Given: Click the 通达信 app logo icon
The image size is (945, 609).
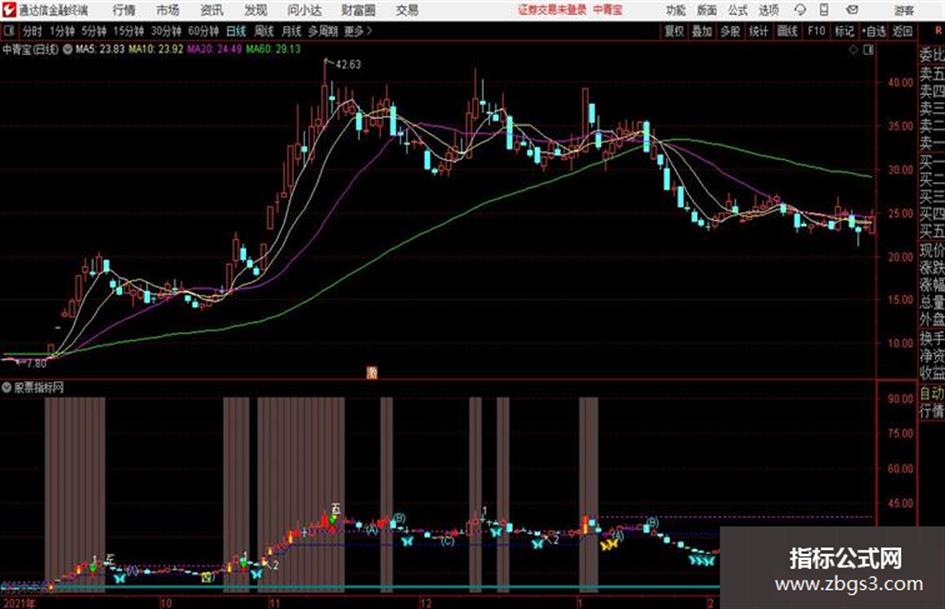Looking at the screenshot, I should [9, 10].
